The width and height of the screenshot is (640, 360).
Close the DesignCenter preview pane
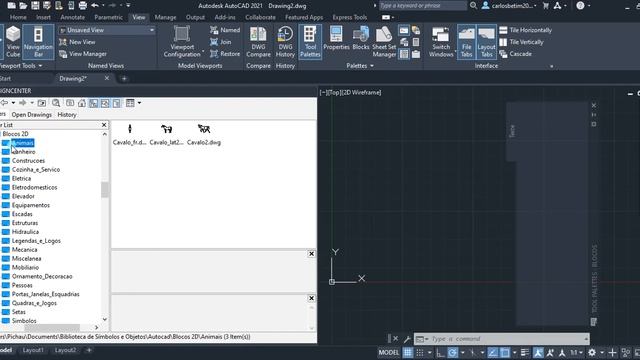pyautogui.click(x=311, y=254)
